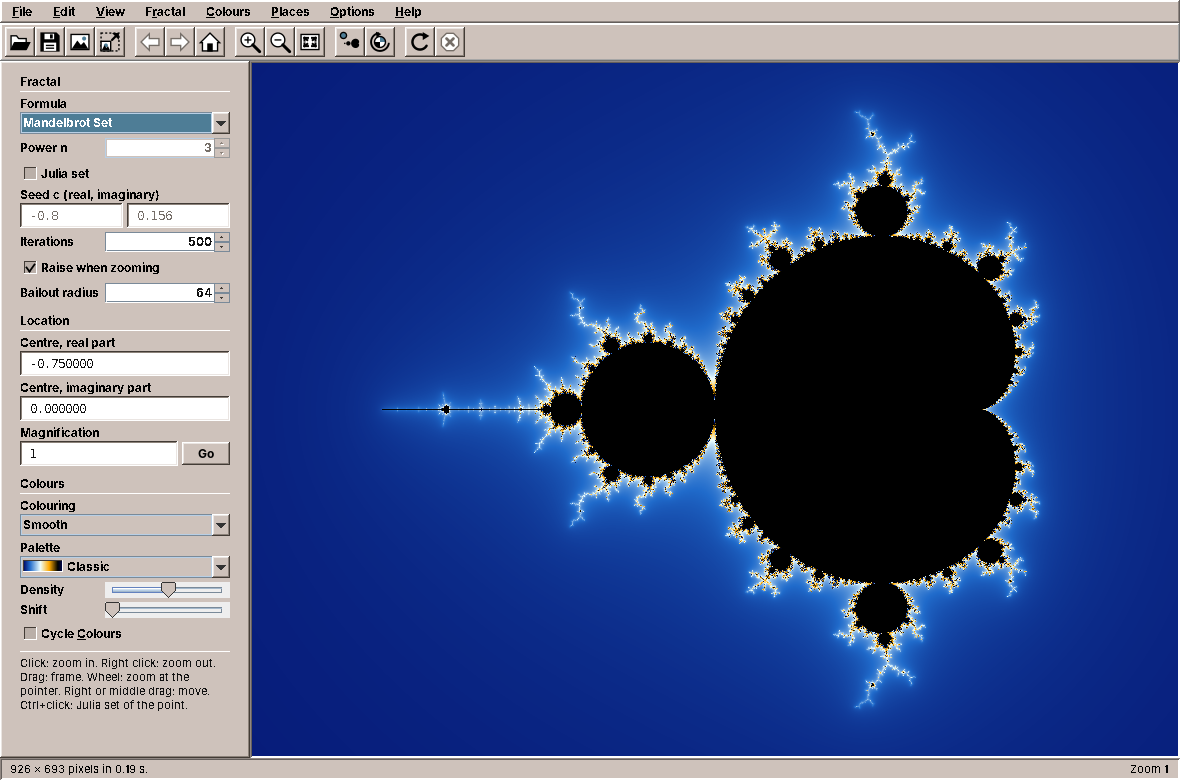This screenshot has width=1180, height=780.
Task: Click the Seed c imaginary field 0.156
Action: point(178,215)
